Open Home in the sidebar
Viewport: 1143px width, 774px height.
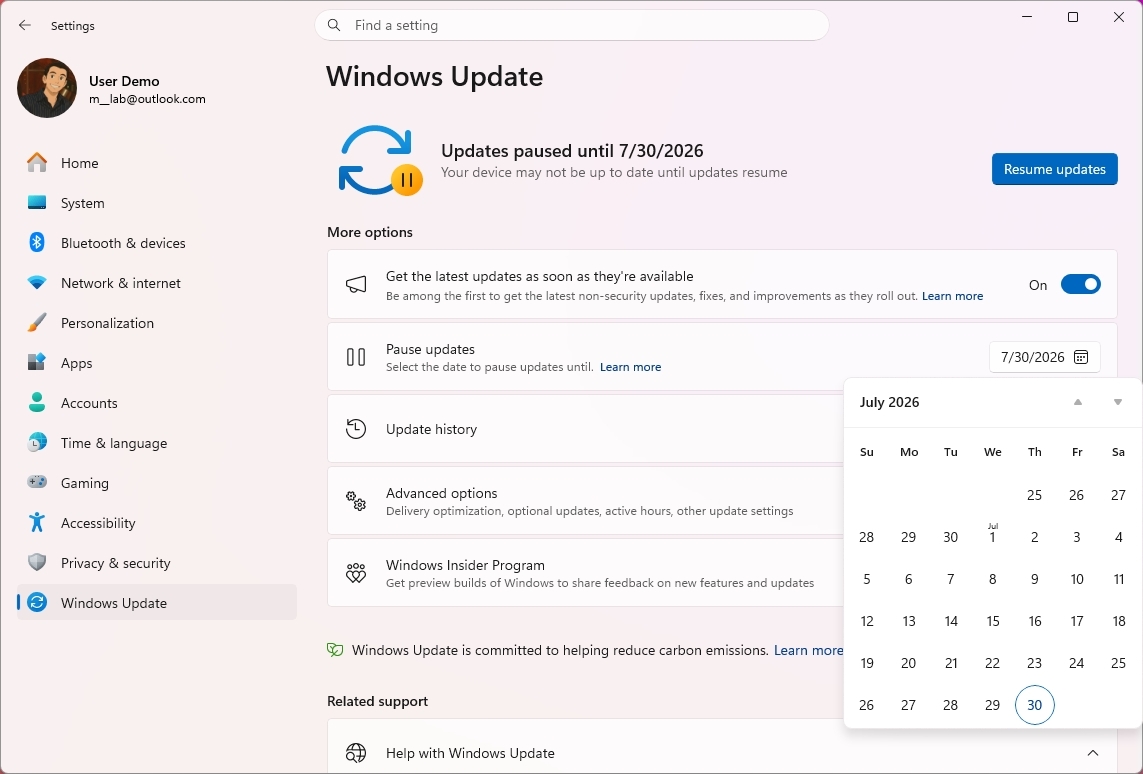[157, 163]
